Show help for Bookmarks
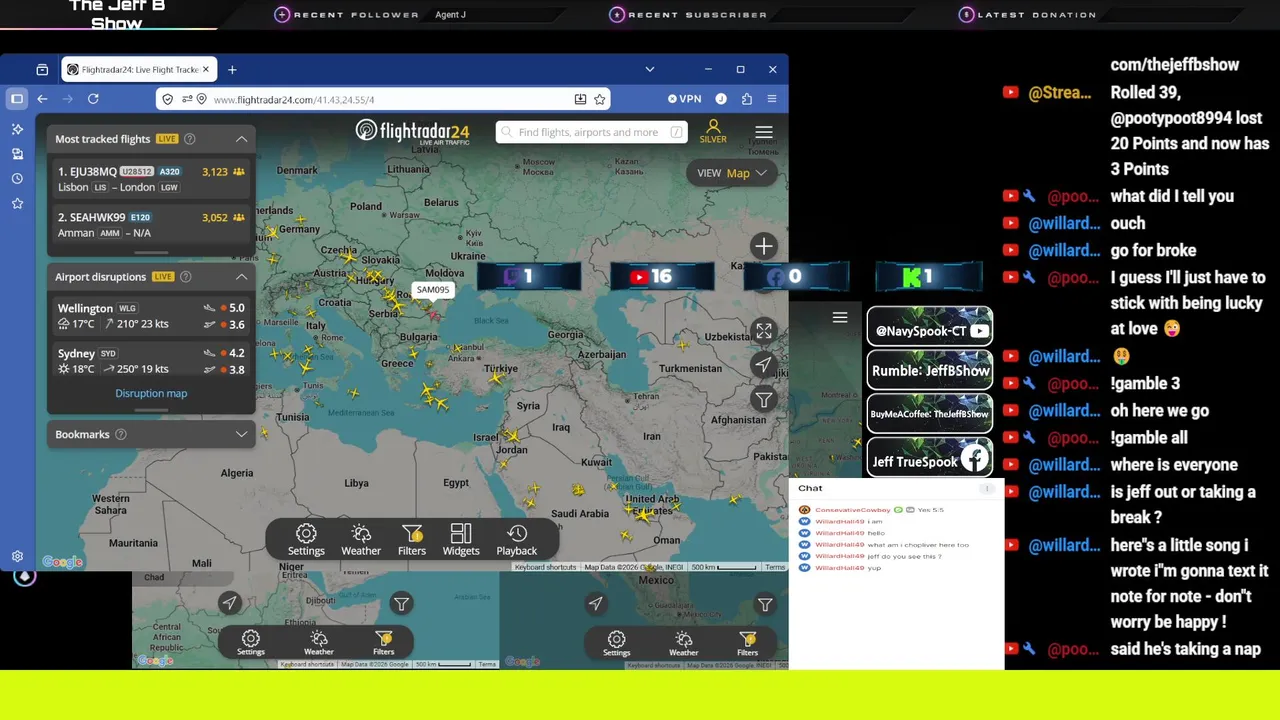Viewport: 1280px width, 720px height. [121, 435]
